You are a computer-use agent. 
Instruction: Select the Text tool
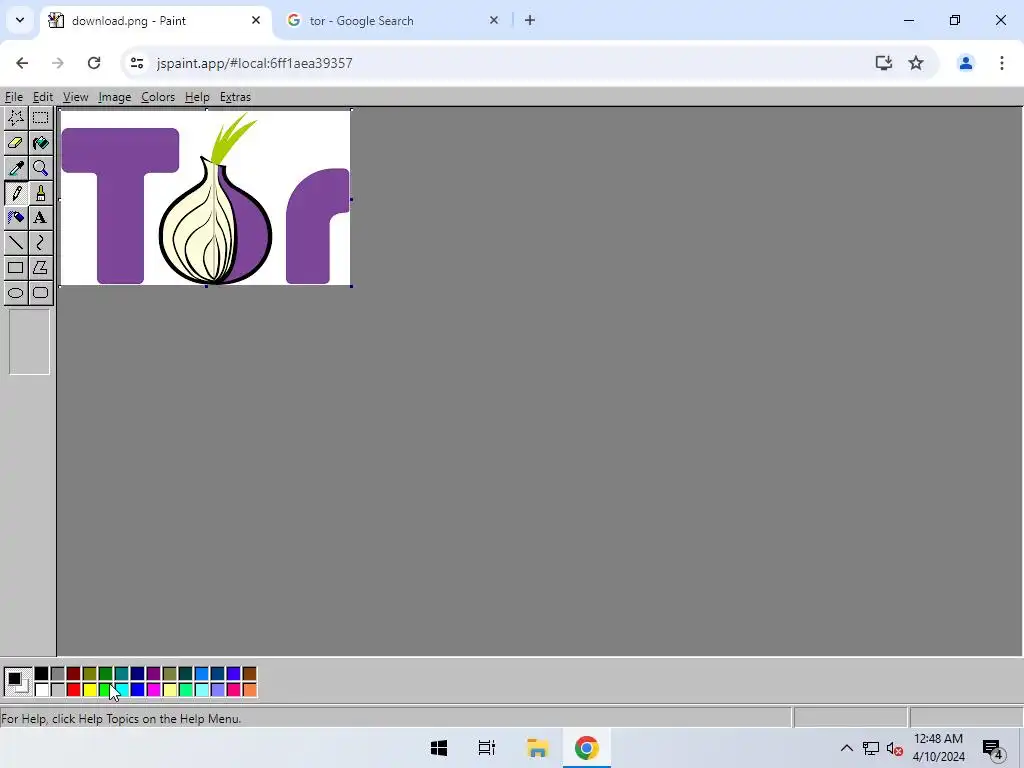point(40,217)
